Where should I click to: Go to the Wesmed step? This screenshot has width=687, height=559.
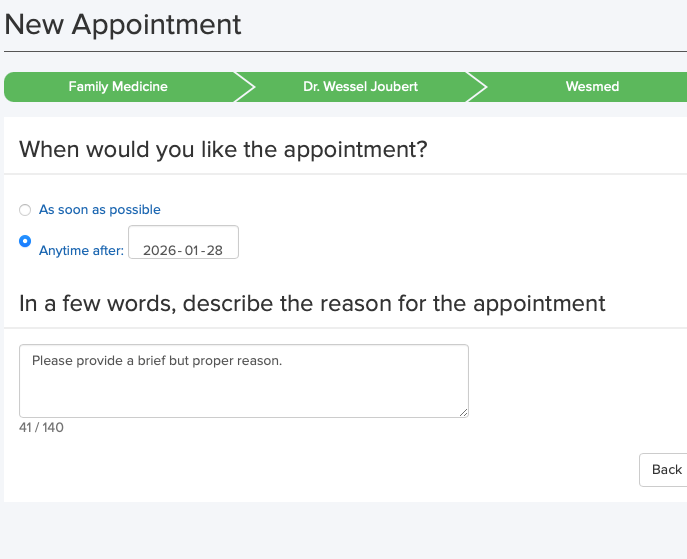(x=592, y=87)
